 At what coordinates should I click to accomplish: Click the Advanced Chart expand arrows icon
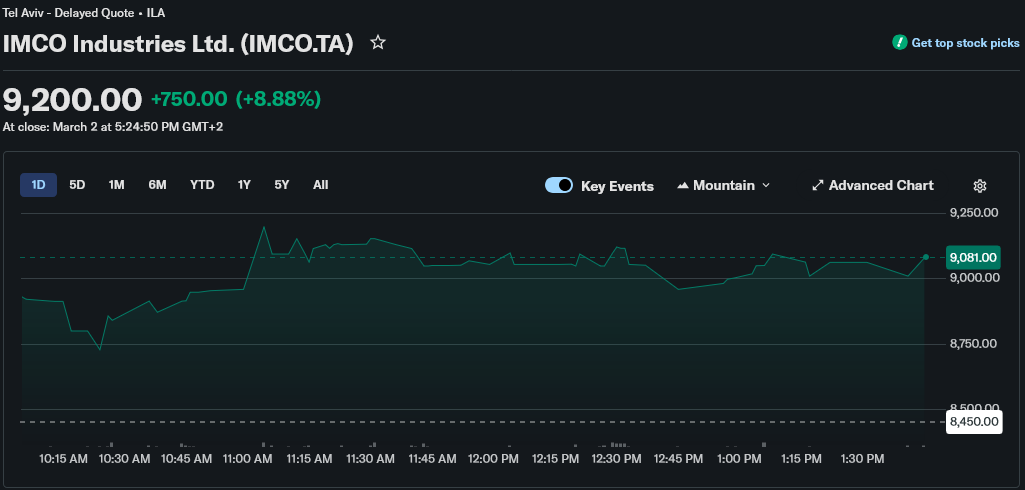pos(817,186)
